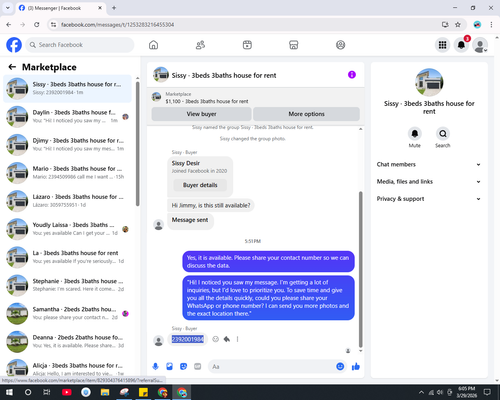Click the View buyer button
The image size is (500, 400).
tap(201, 114)
